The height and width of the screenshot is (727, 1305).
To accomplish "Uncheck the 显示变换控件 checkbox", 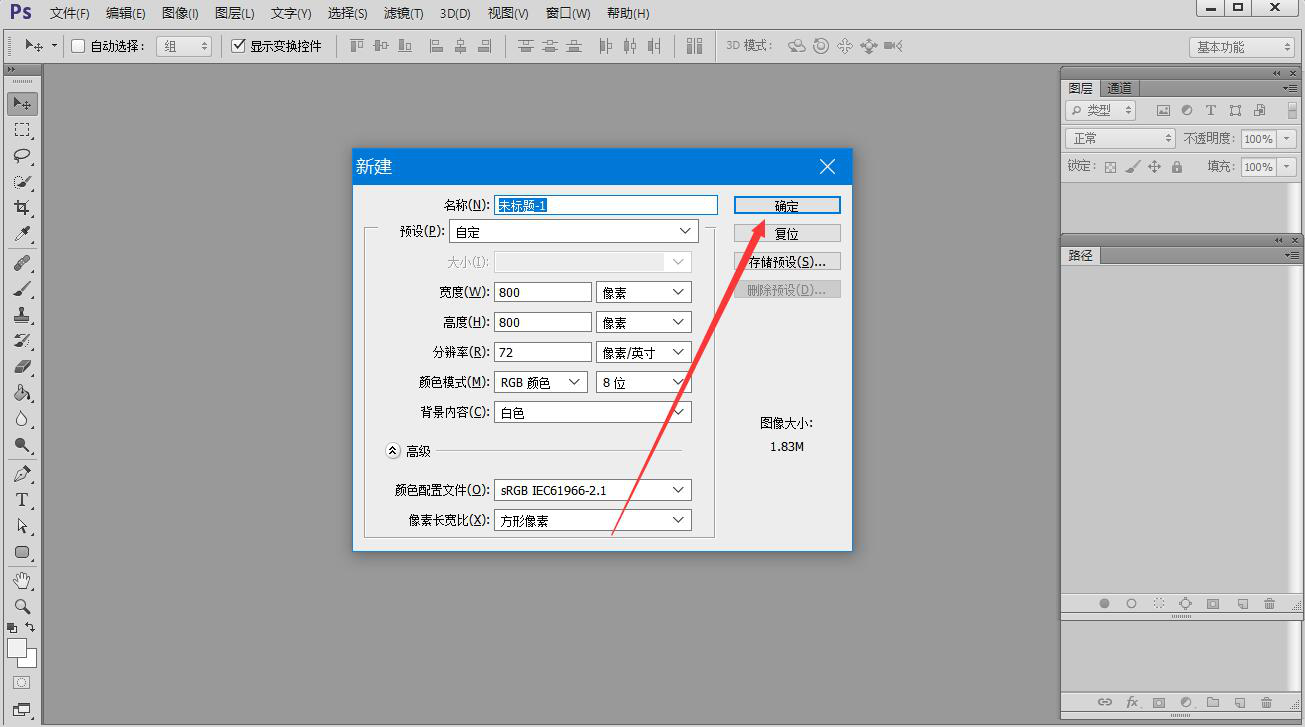I will (238, 46).
